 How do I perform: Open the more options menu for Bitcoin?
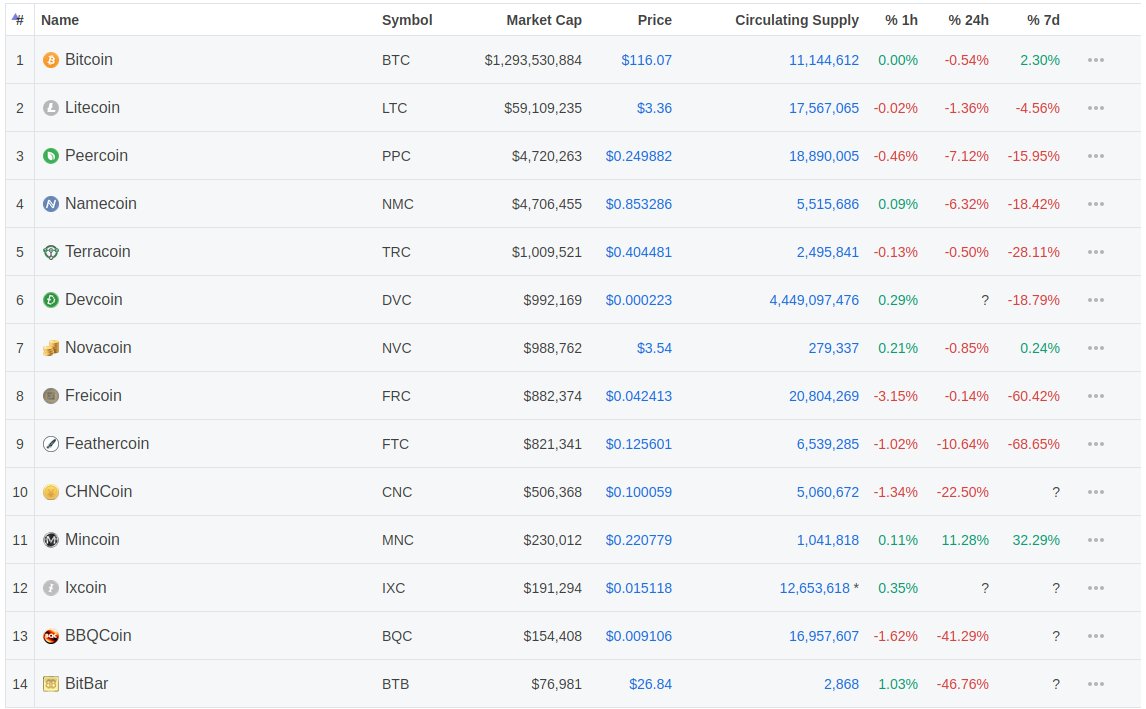click(1096, 60)
